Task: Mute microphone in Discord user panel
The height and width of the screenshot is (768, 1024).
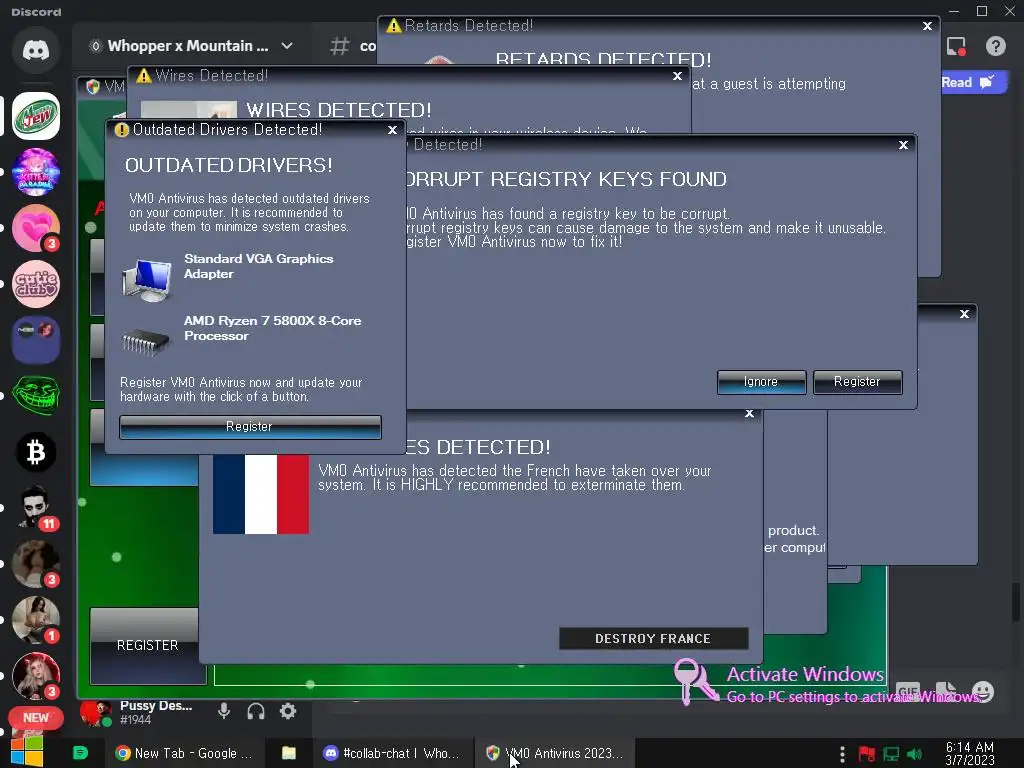Action: 224,711
